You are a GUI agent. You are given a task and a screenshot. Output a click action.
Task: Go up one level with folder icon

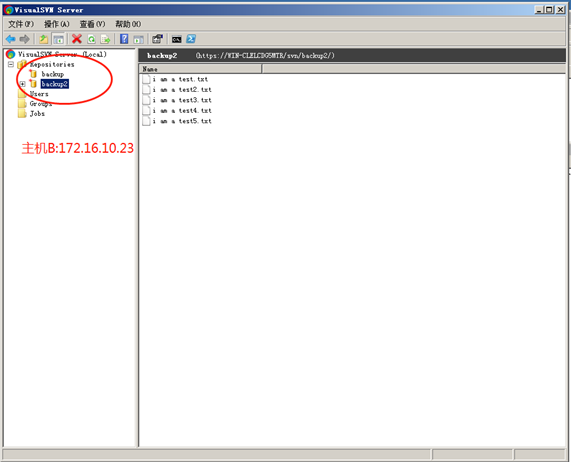click(x=44, y=39)
